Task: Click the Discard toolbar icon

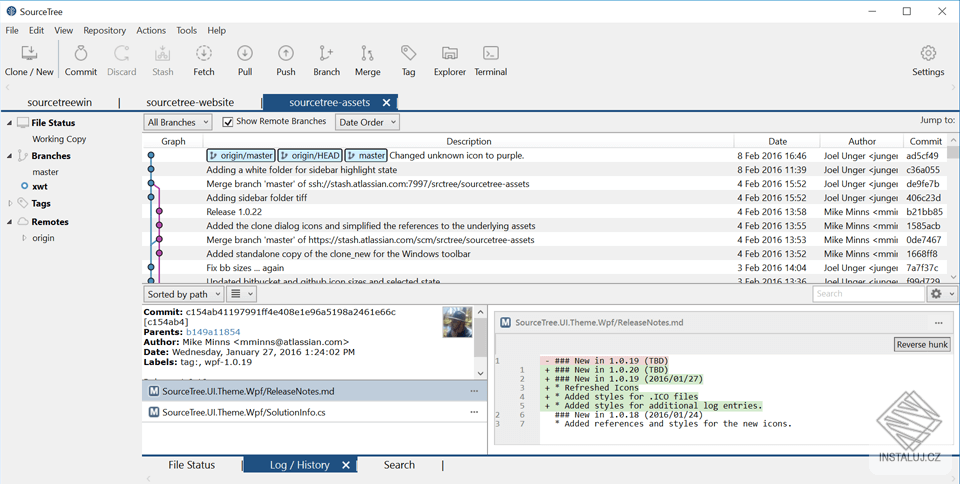Action: [x=122, y=54]
